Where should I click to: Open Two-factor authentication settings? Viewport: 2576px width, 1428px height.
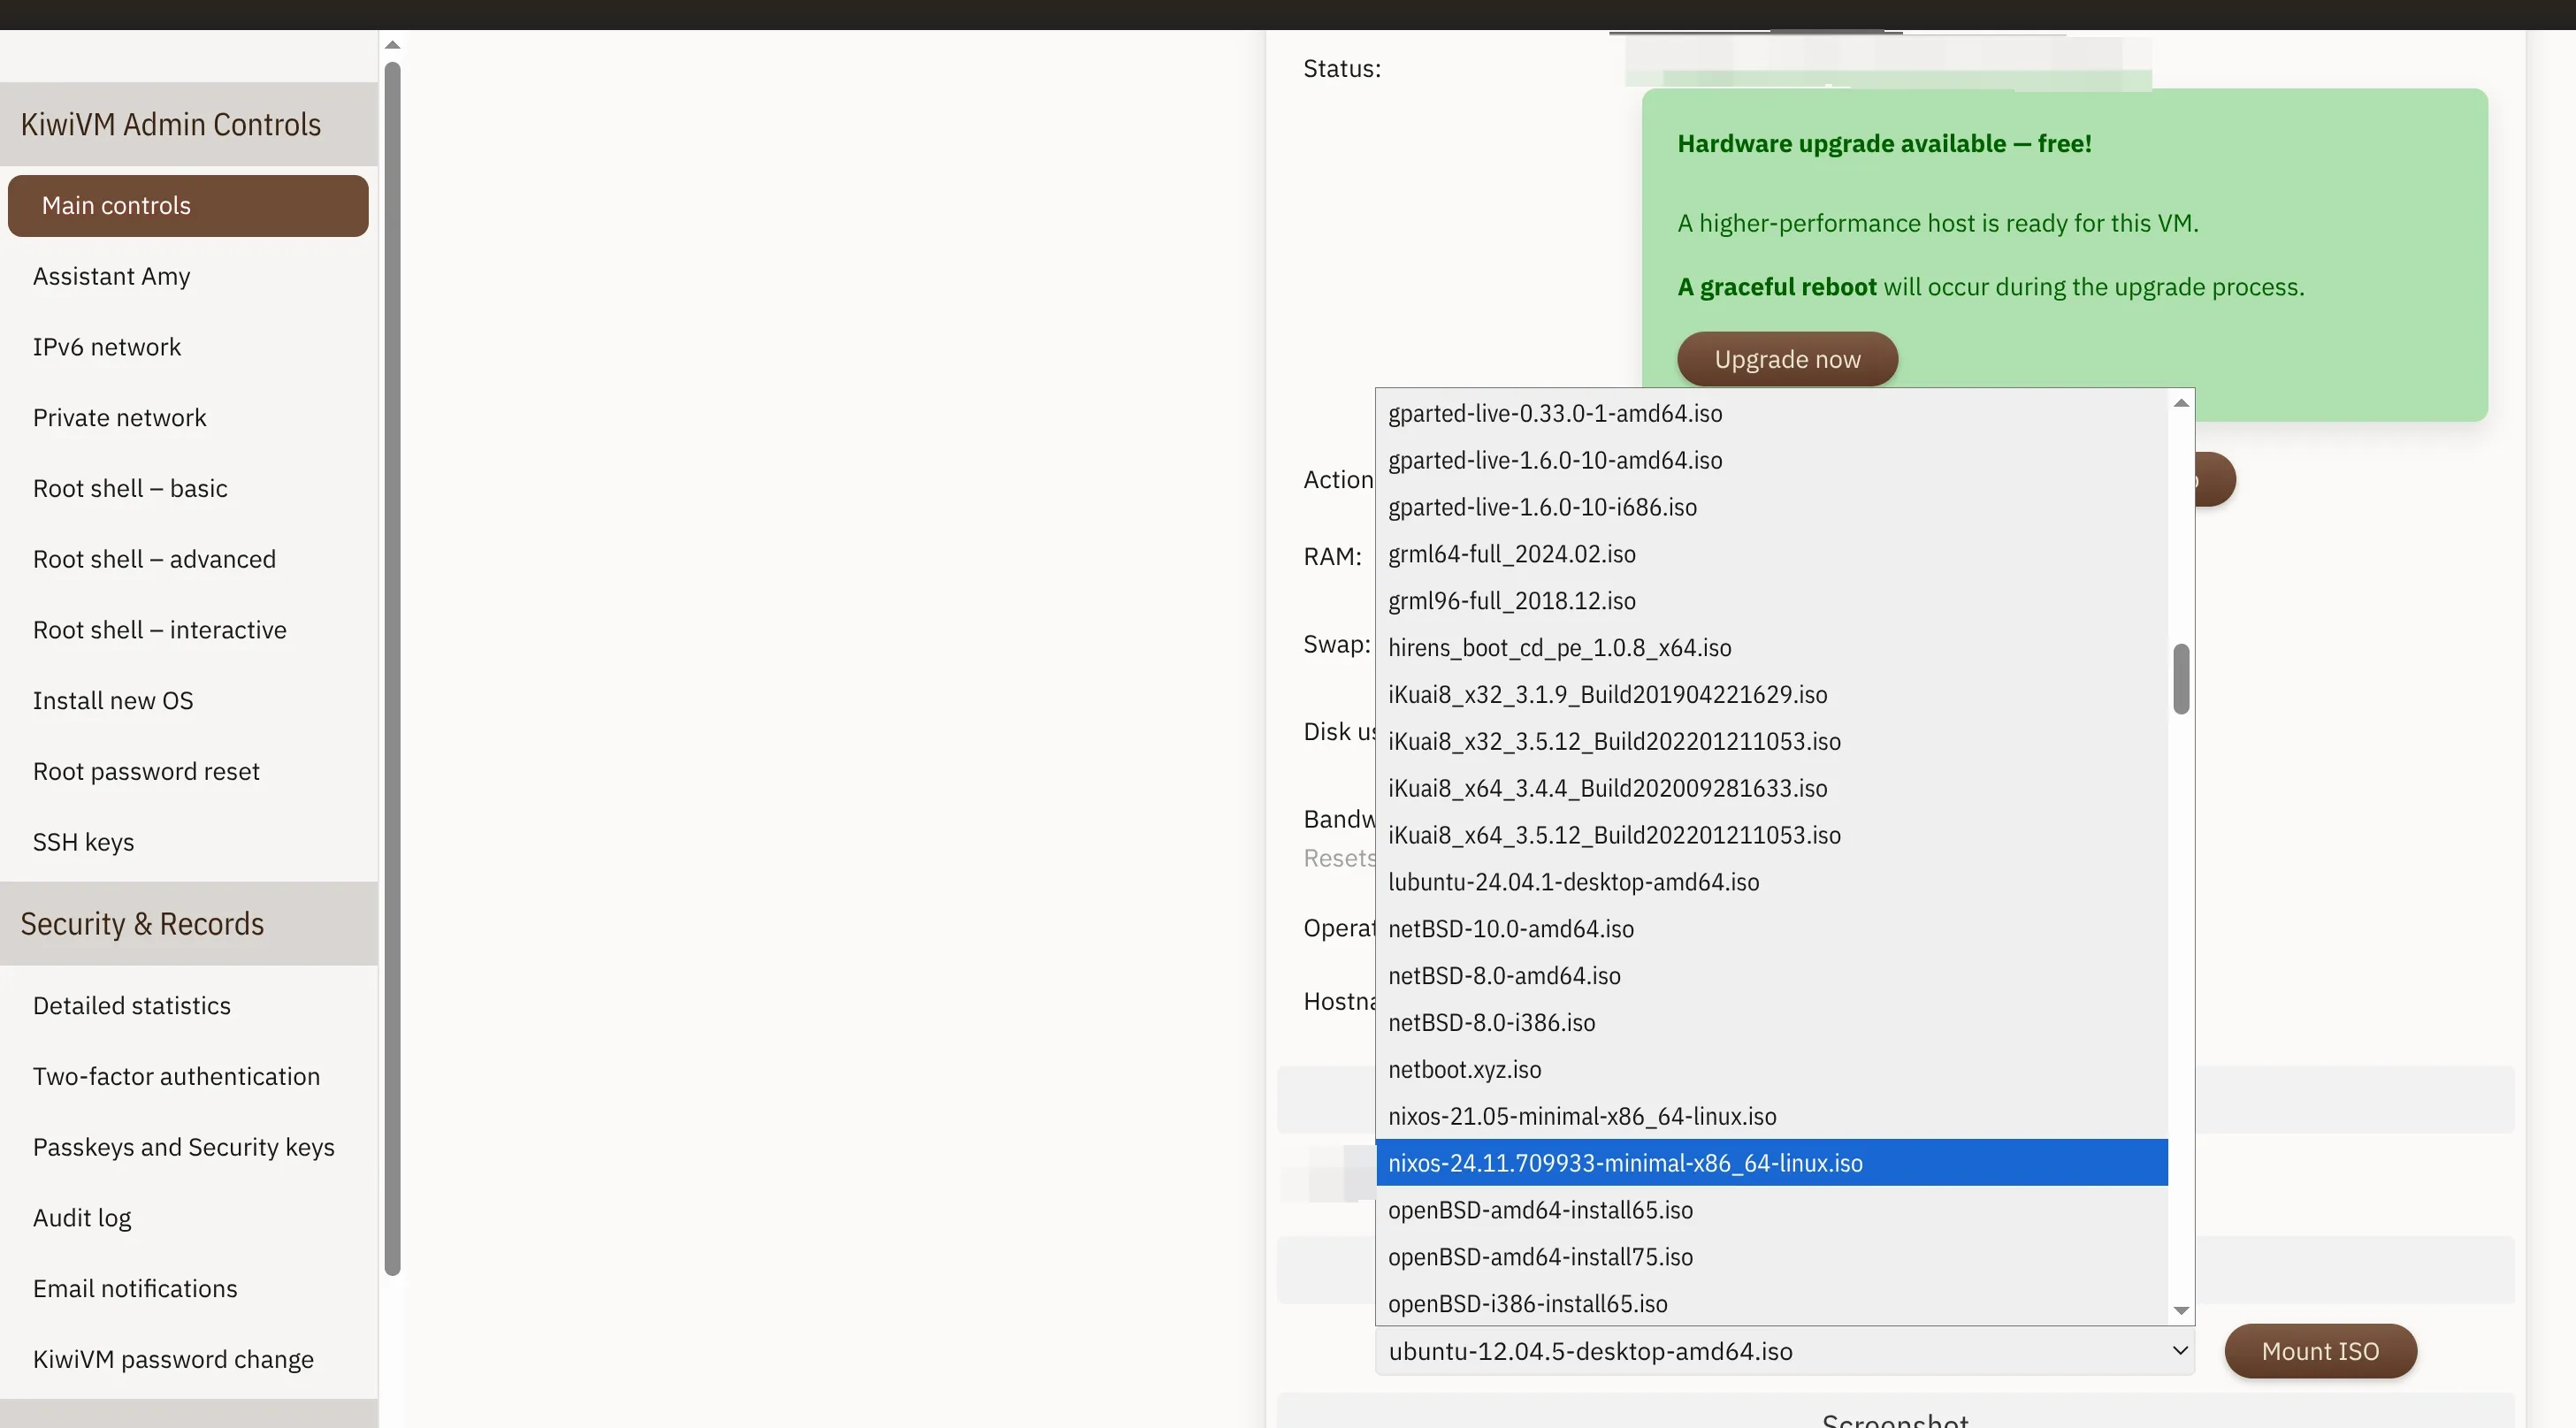click(176, 1076)
